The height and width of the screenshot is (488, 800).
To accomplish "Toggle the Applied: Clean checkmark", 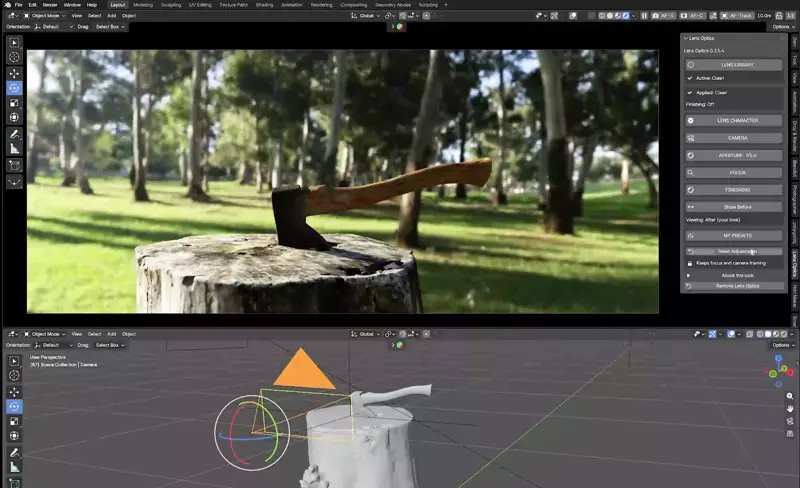I will (690, 92).
